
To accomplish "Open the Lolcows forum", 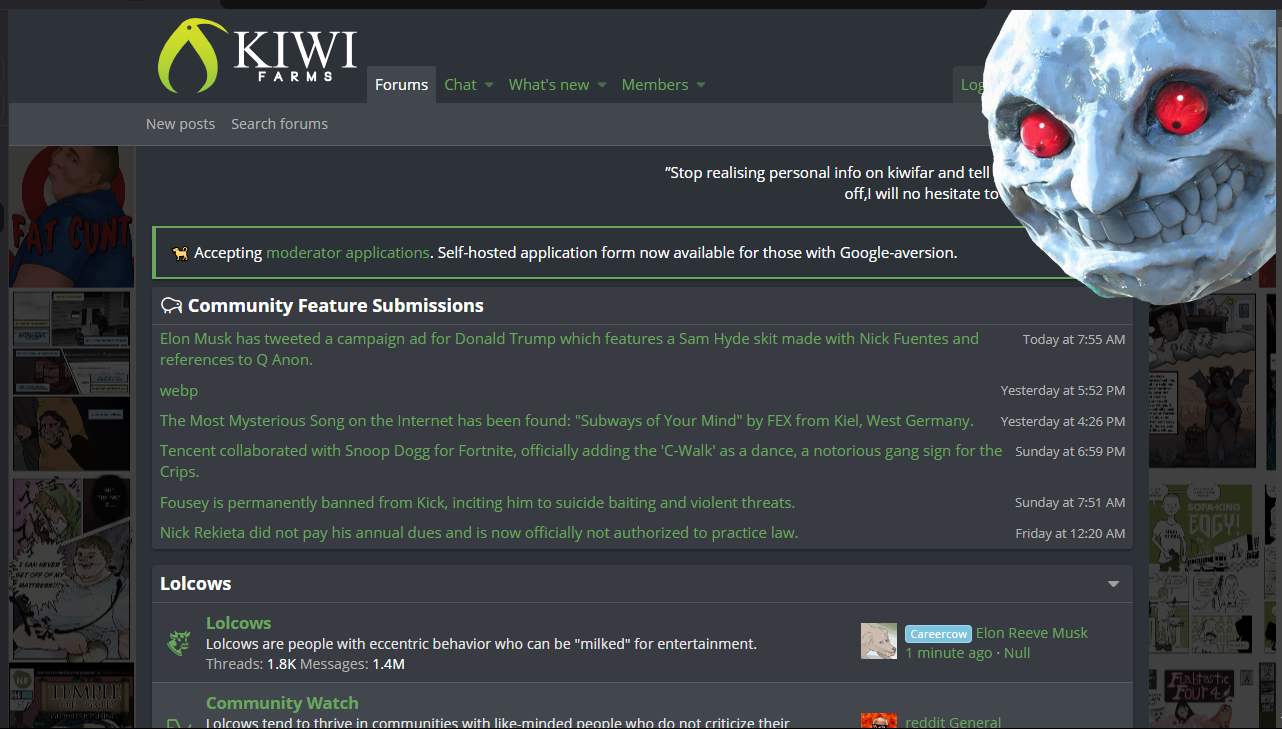I will tap(238, 623).
